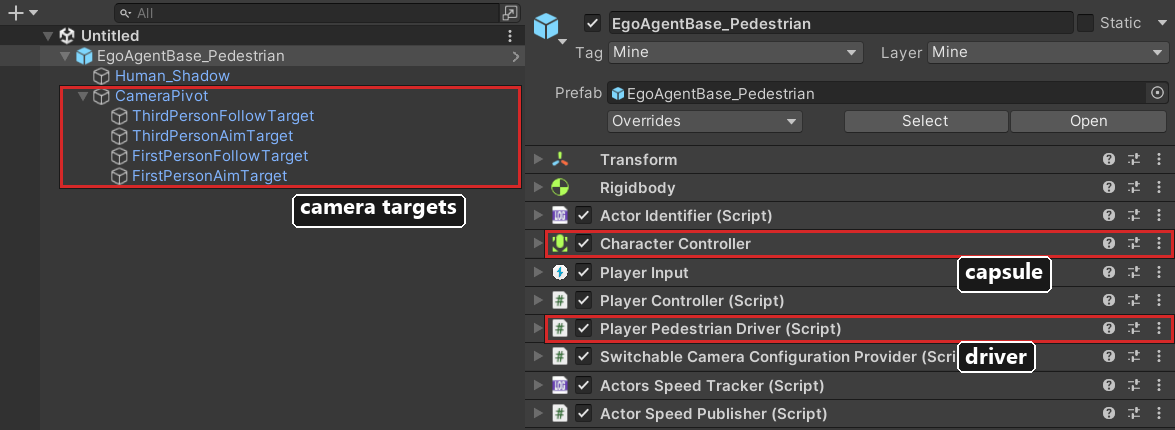
Task: Open the three-dot menu for Actor Identifier
Action: (x=1159, y=216)
